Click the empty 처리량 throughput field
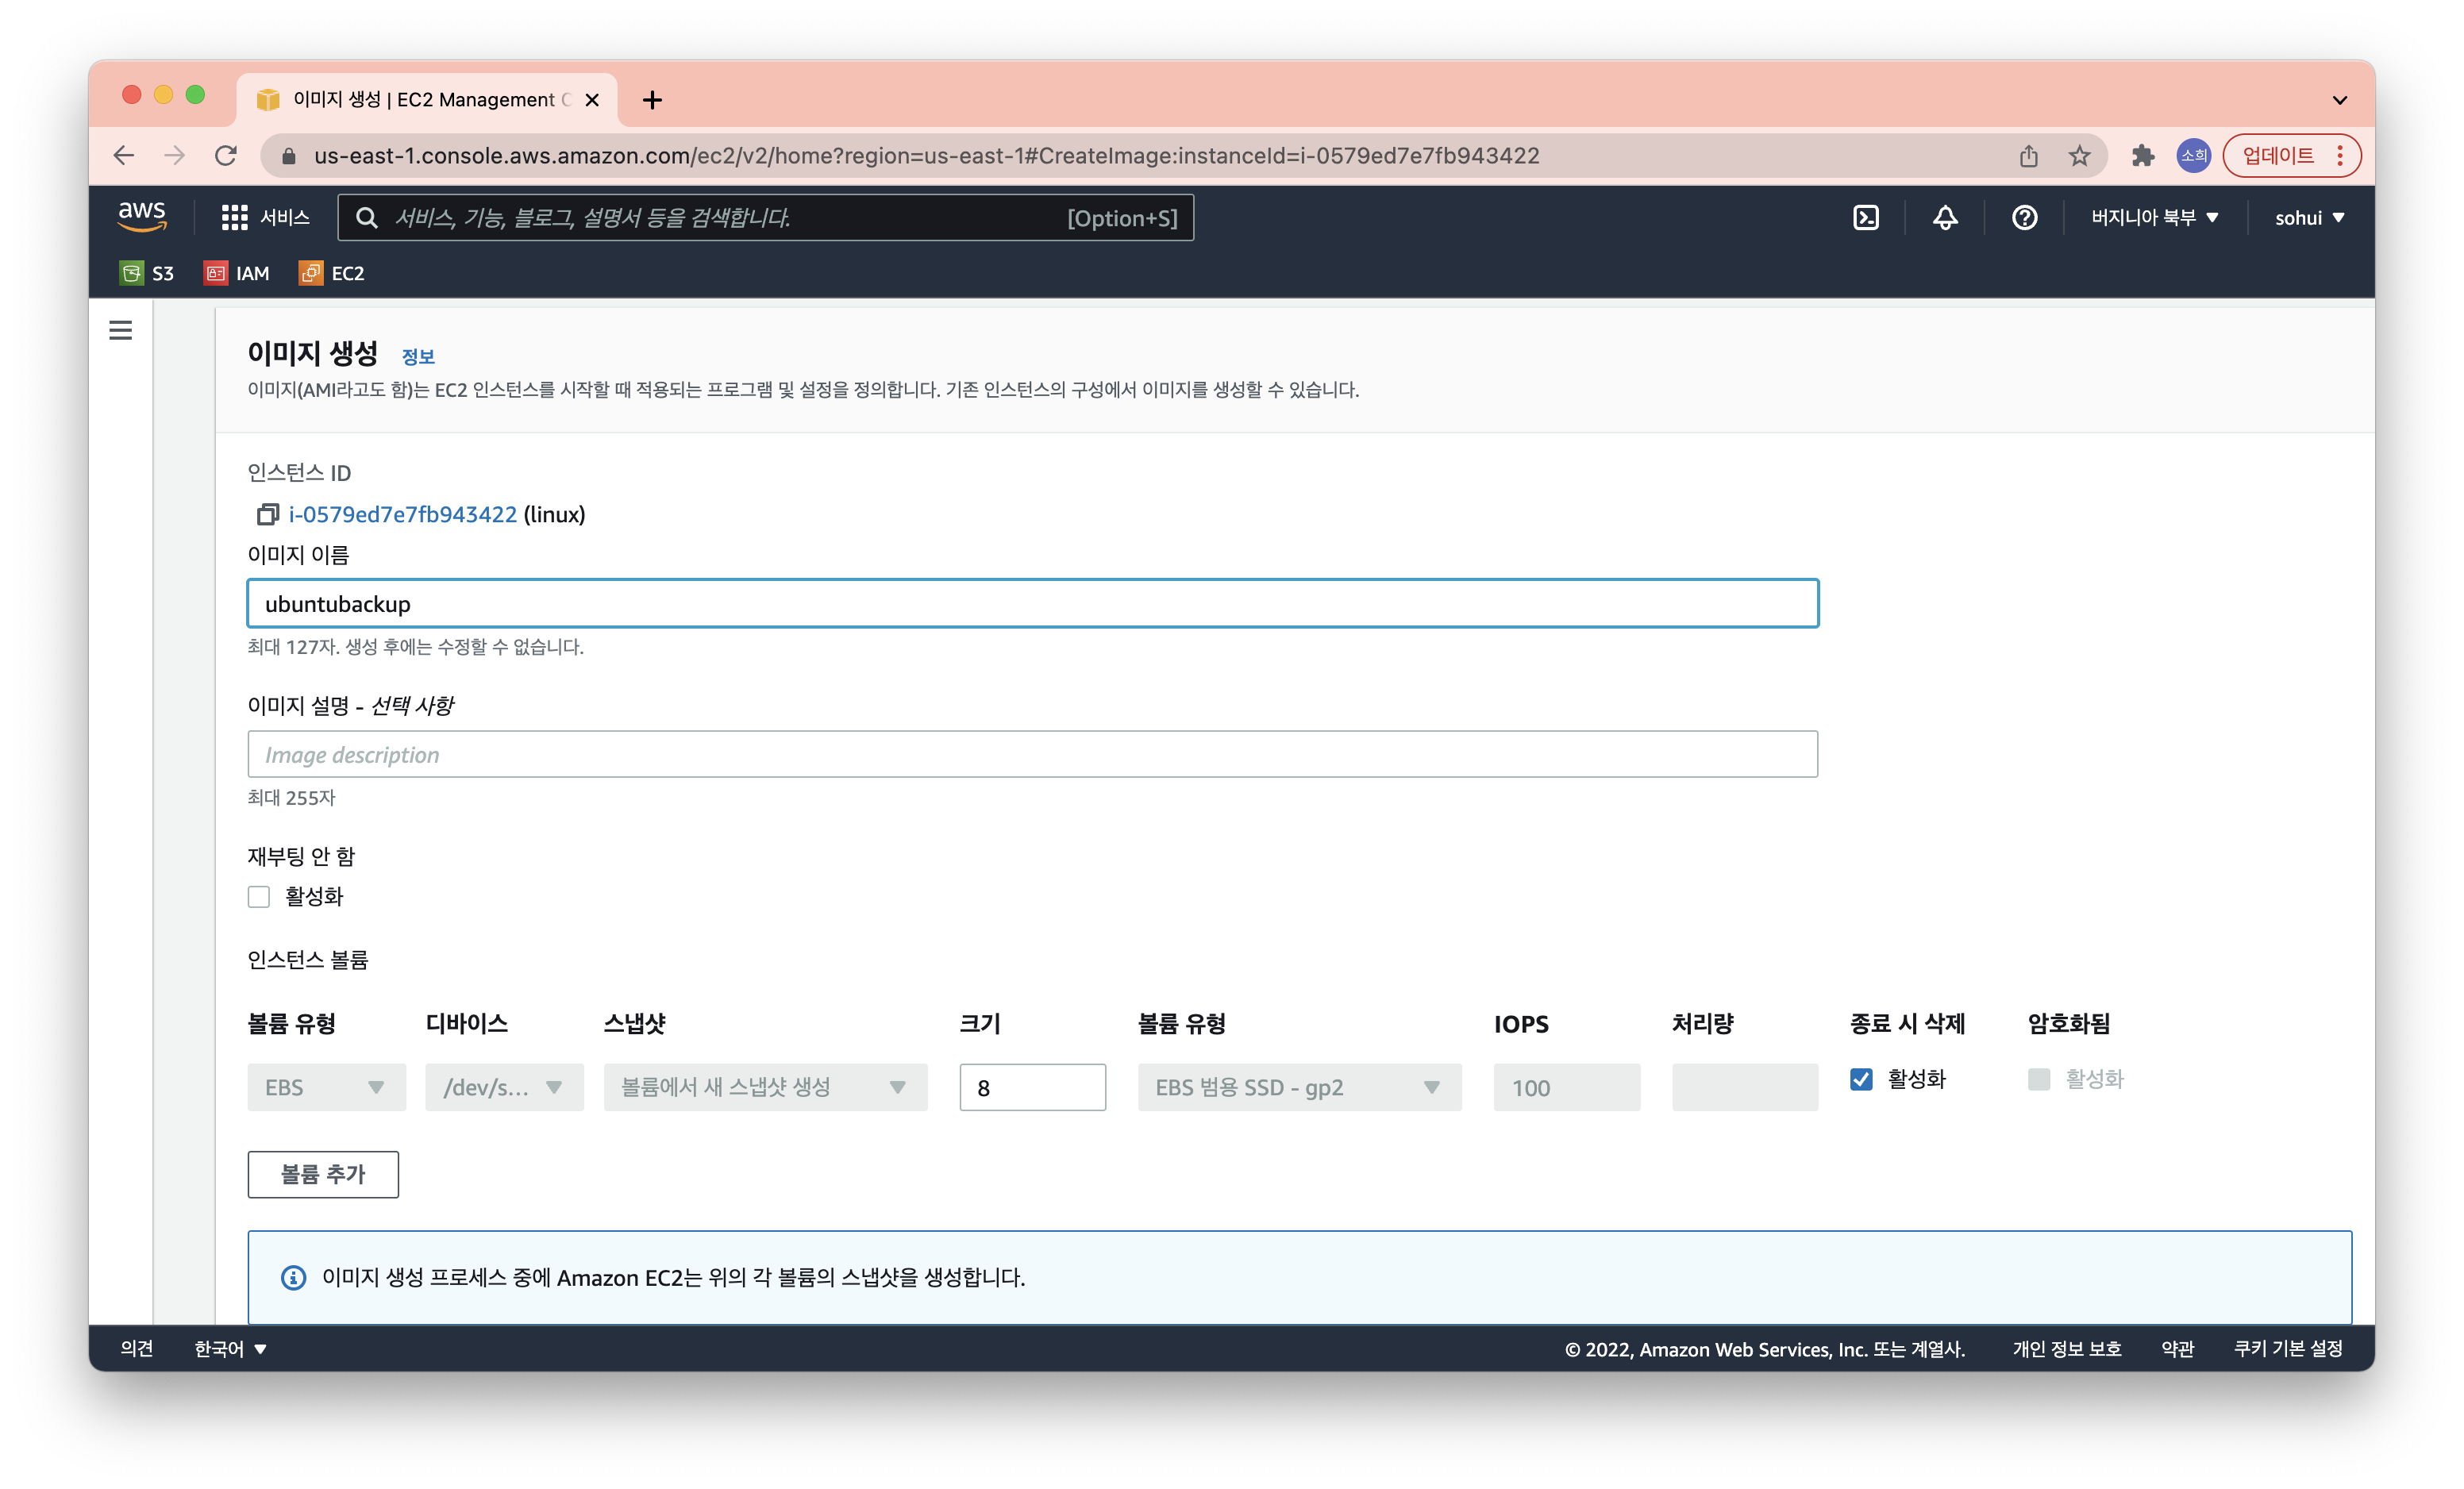Image resolution: width=2464 pixels, height=1489 pixels. (x=1744, y=1087)
